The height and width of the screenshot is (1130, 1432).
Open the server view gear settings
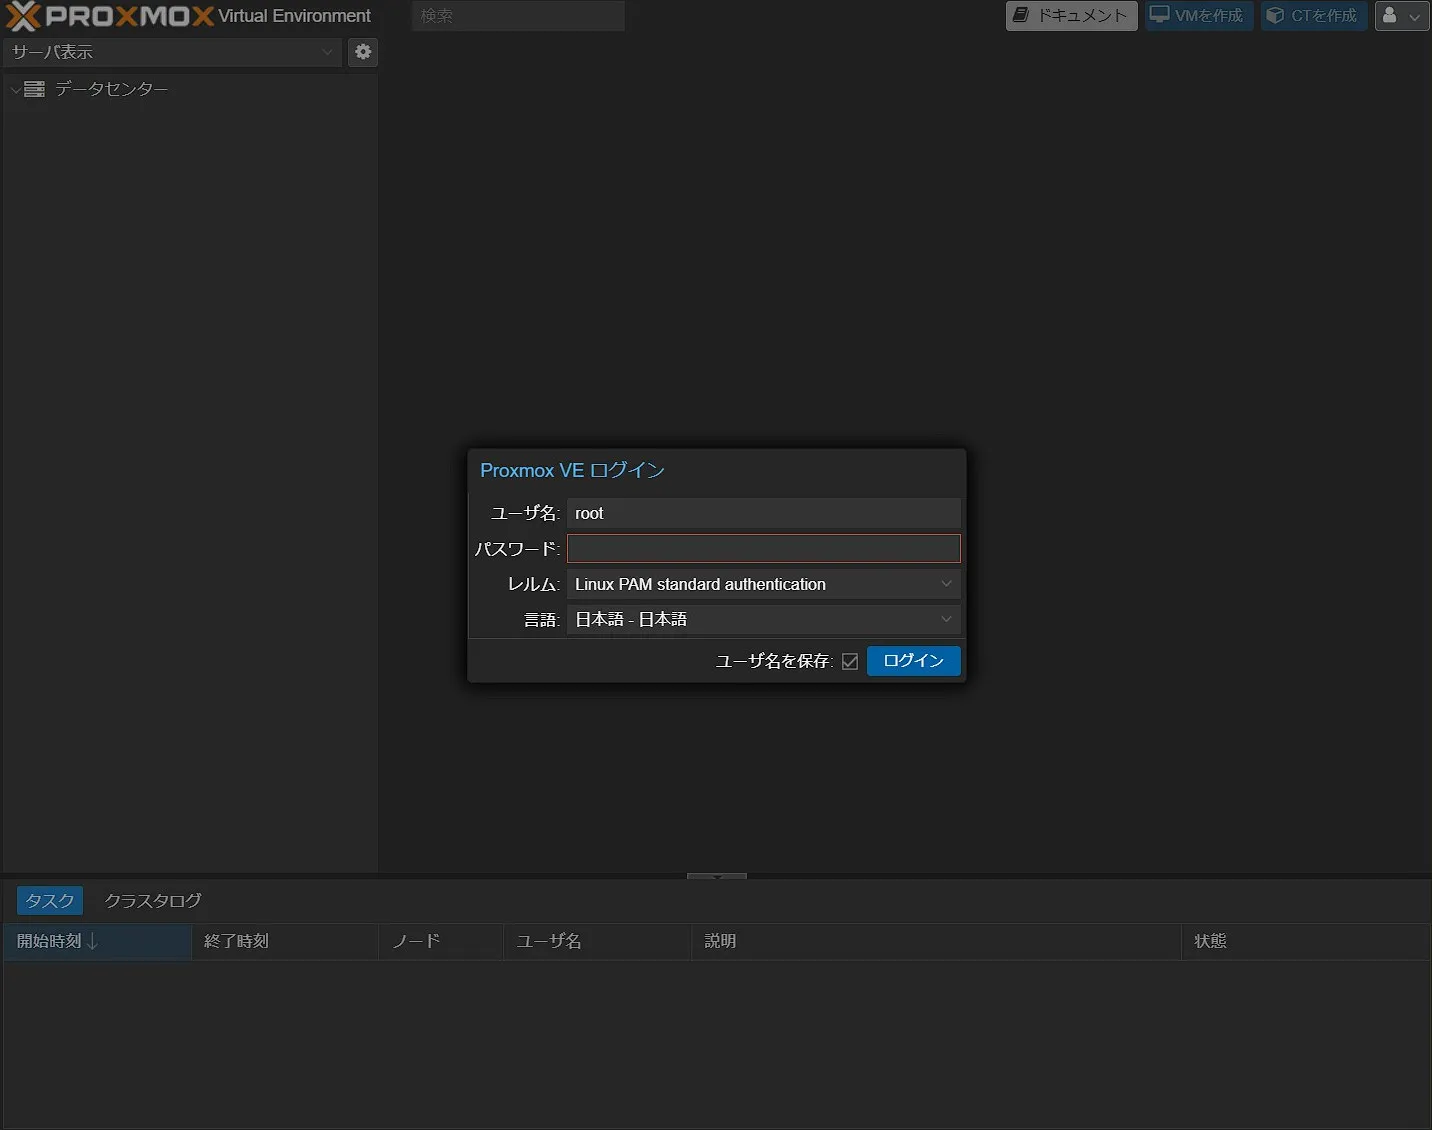(x=363, y=52)
